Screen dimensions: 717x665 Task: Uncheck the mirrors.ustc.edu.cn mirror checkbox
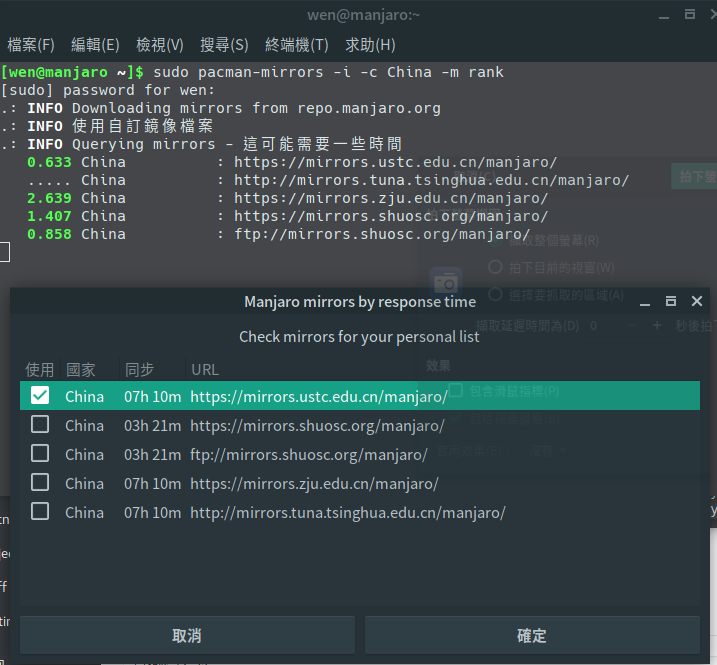point(40,396)
